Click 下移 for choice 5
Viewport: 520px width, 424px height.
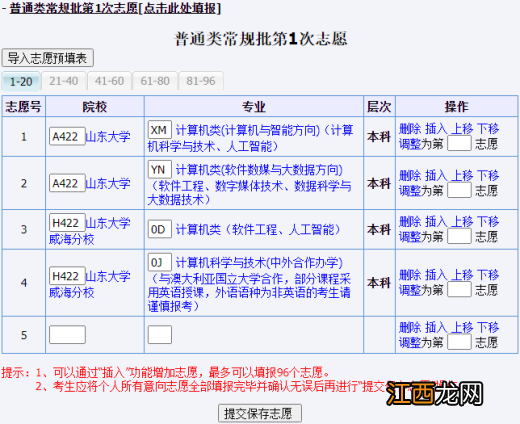[488, 327]
